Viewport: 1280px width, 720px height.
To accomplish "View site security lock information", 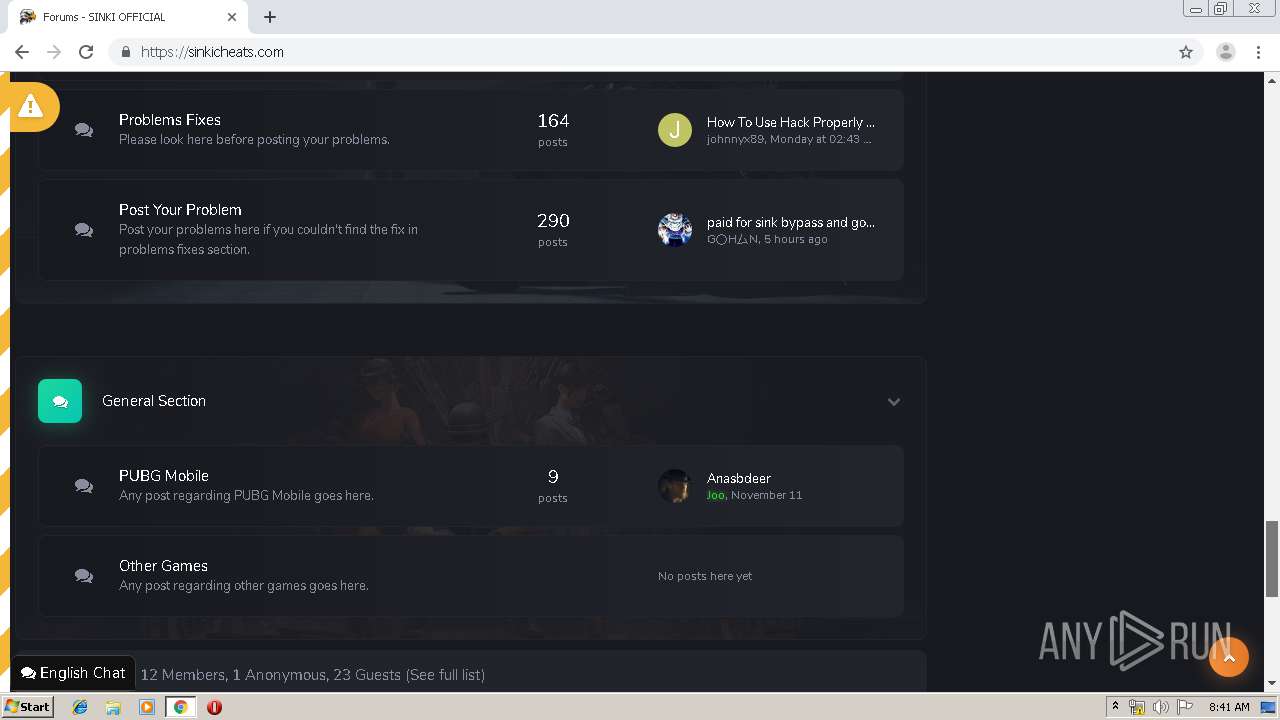I will click(126, 52).
